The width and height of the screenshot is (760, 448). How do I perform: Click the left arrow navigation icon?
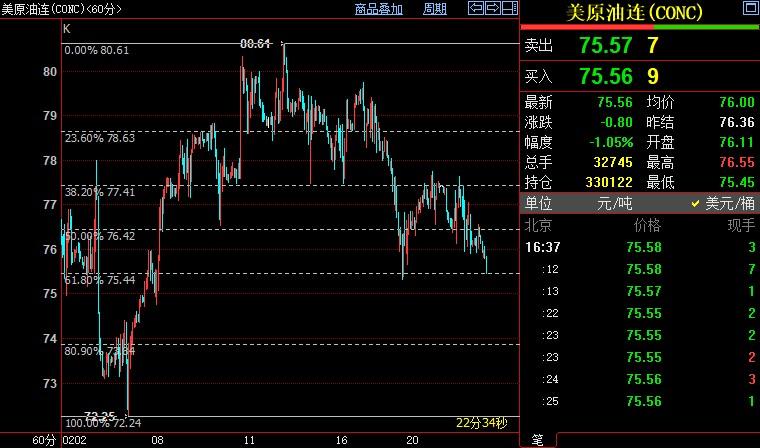pos(477,9)
